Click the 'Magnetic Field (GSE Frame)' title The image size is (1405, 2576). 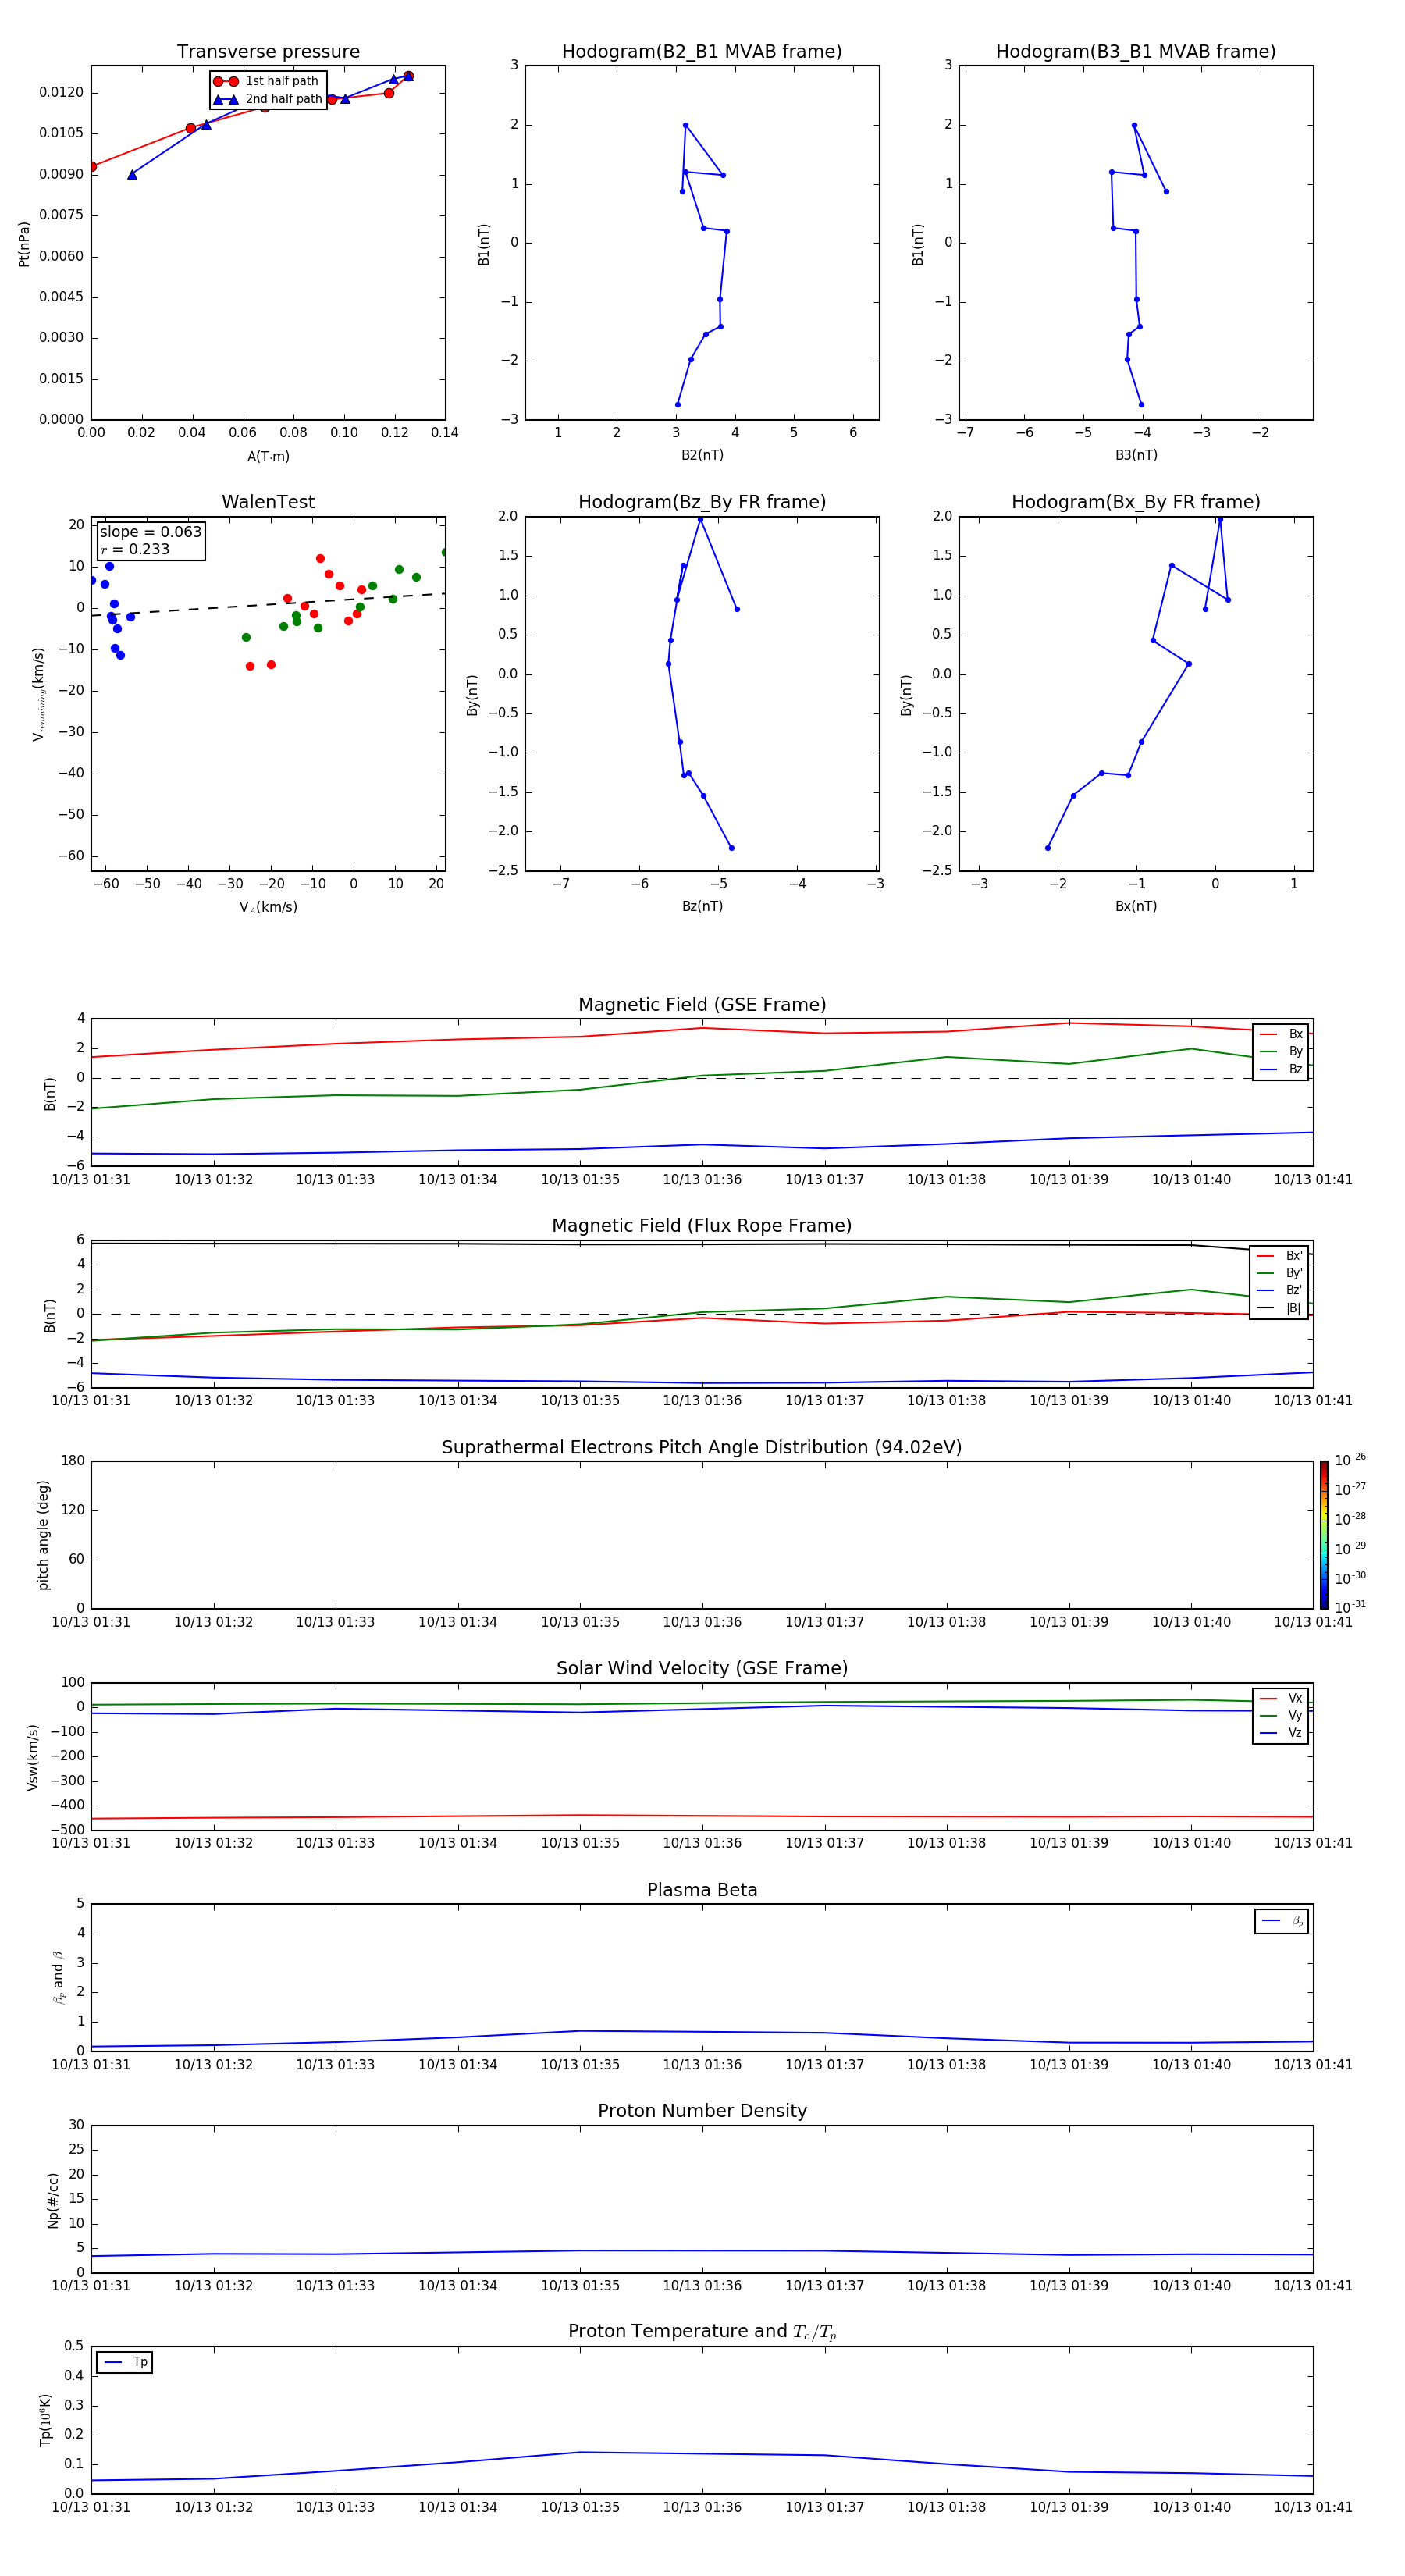pos(702,1005)
